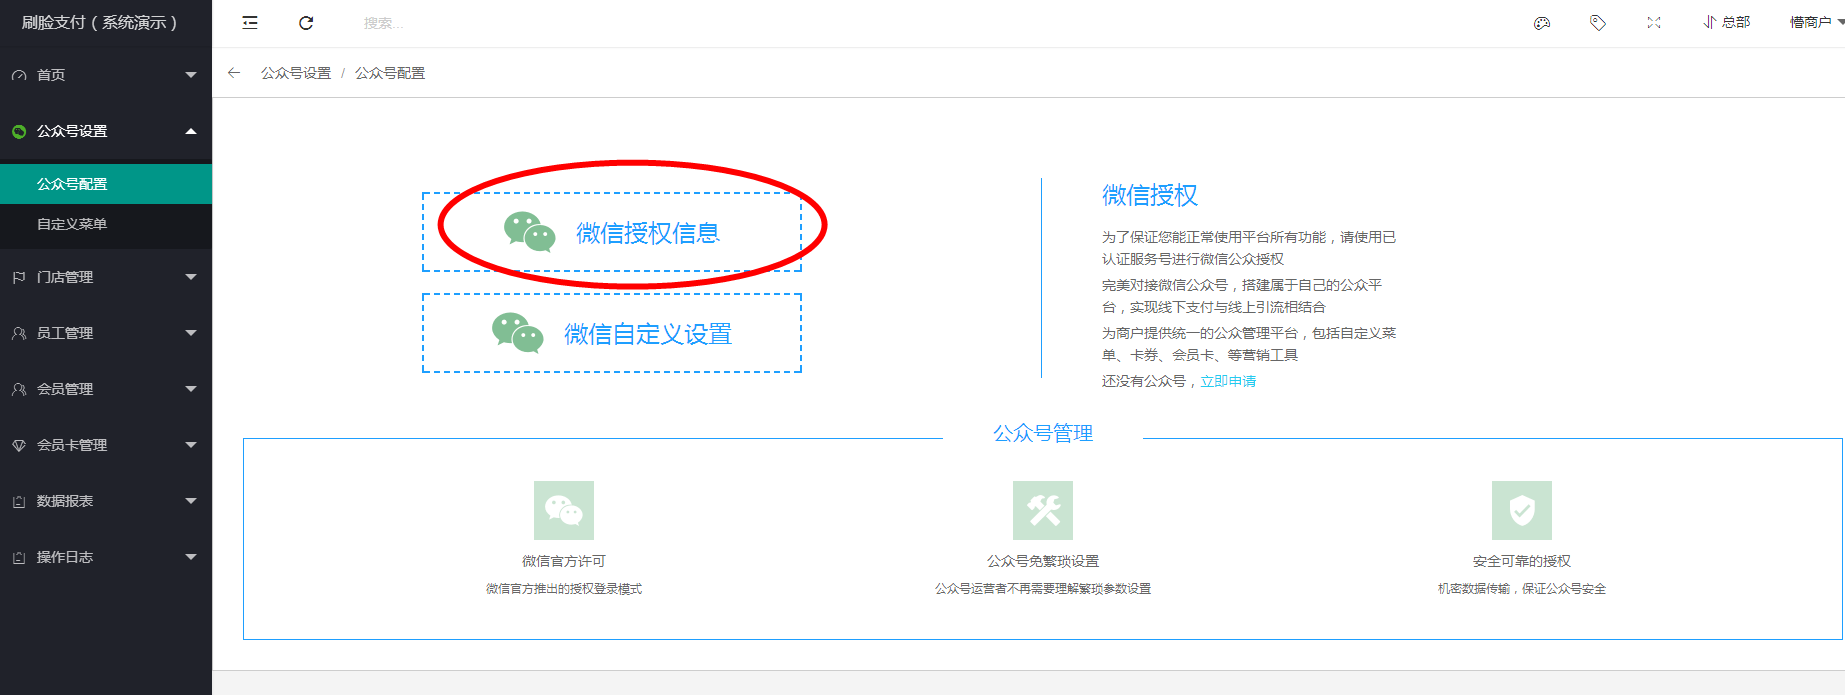Click the flag icon beside 门店管理
1845x695 pixels.
[19, 277]
